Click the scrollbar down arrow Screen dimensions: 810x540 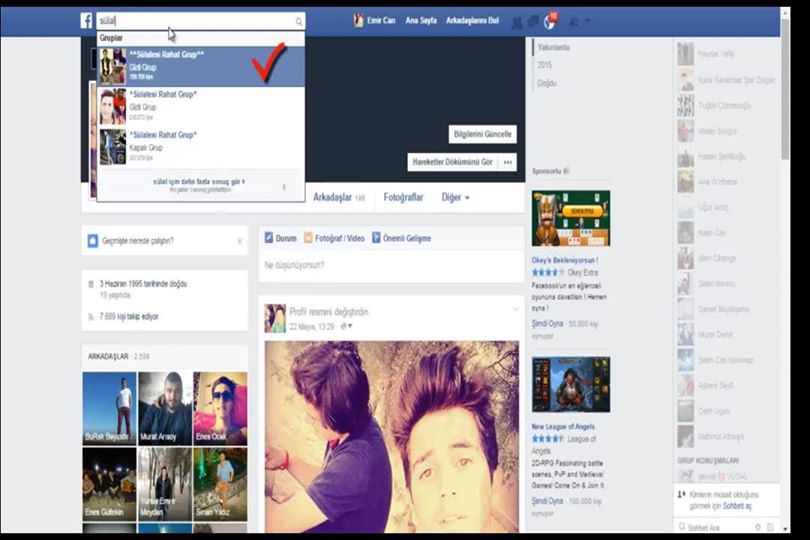785,529
